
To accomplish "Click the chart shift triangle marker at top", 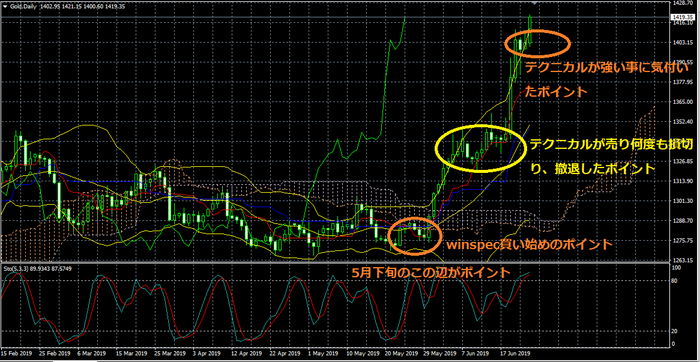I will point(534,4).
